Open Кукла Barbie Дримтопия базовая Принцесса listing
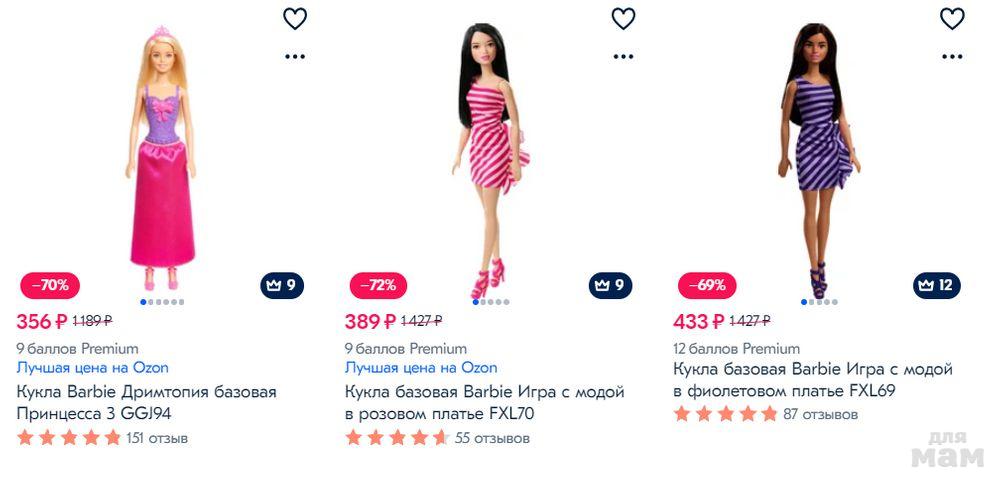The height and width of the screenshot is (482, 1000). coord(146,402)
